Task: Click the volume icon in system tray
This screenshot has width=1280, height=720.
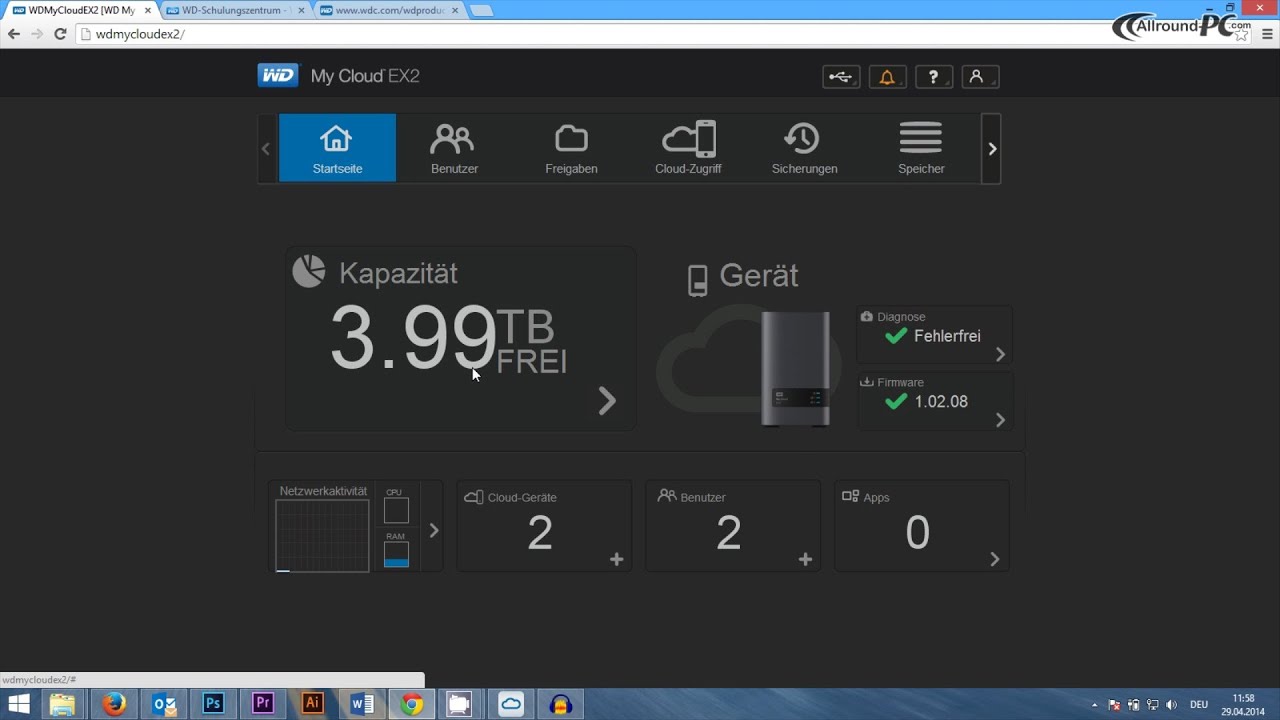Action: coord(1171,705)
